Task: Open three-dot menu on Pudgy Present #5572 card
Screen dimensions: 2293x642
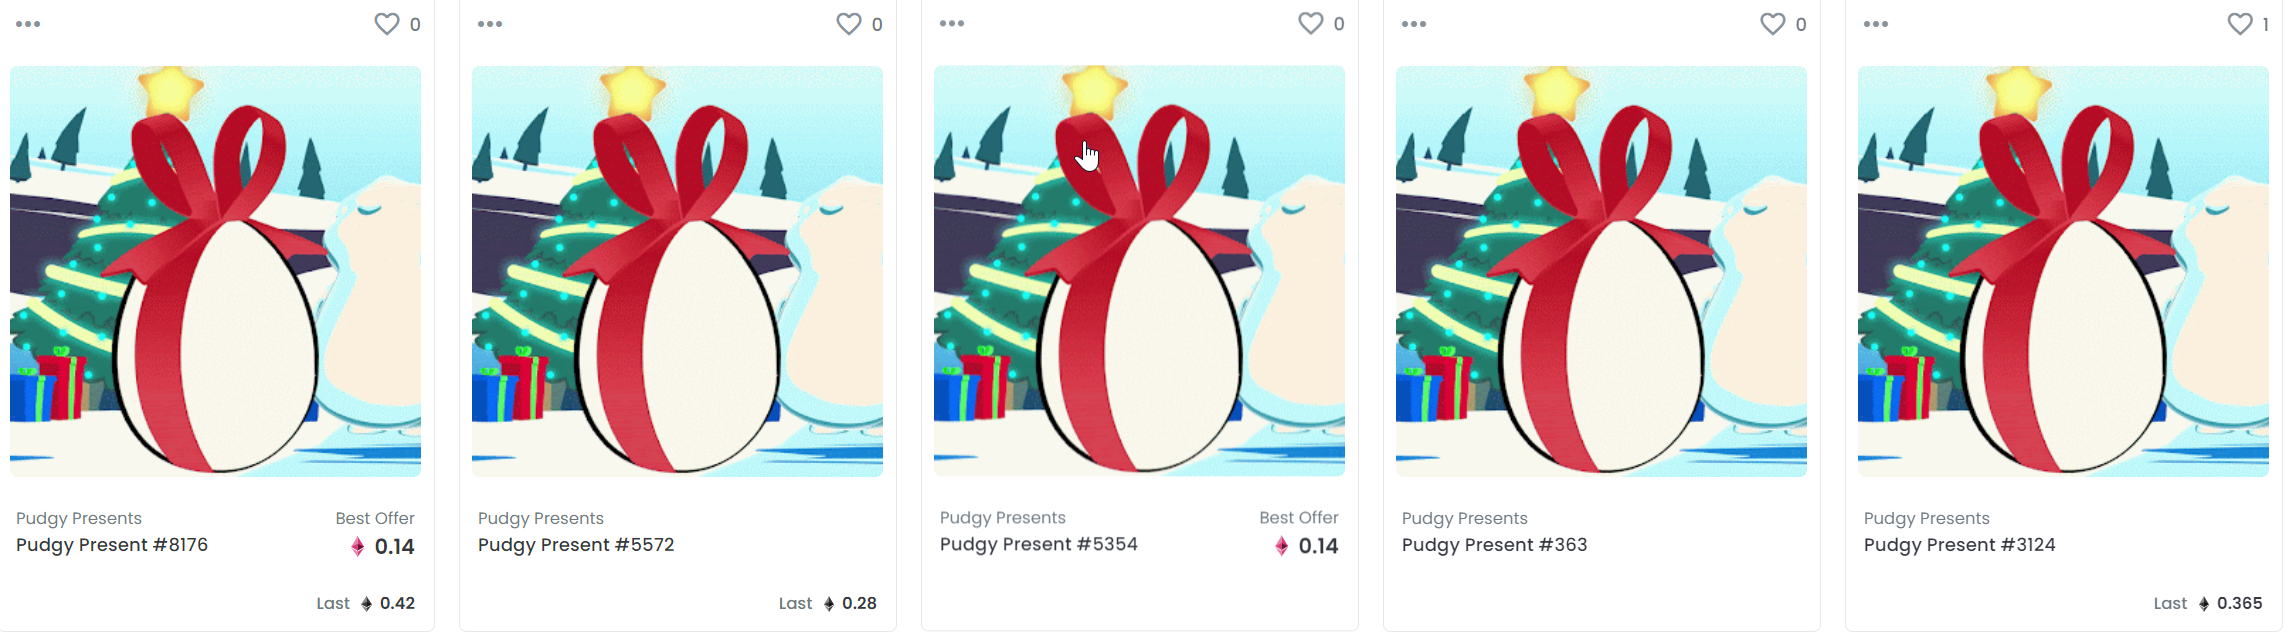Action: tap(490, 24)
